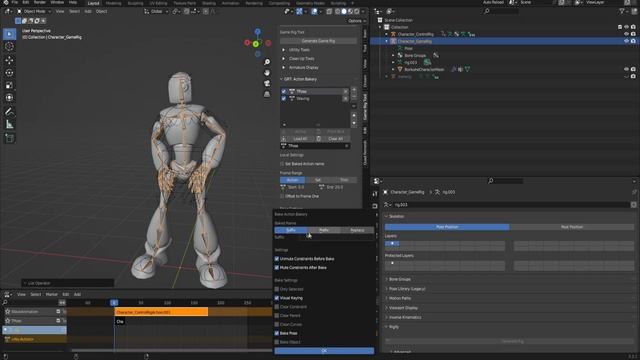Viewport: 640px width, 360px height.
Task: Select the Rotate tool
Action: (9, 73)
